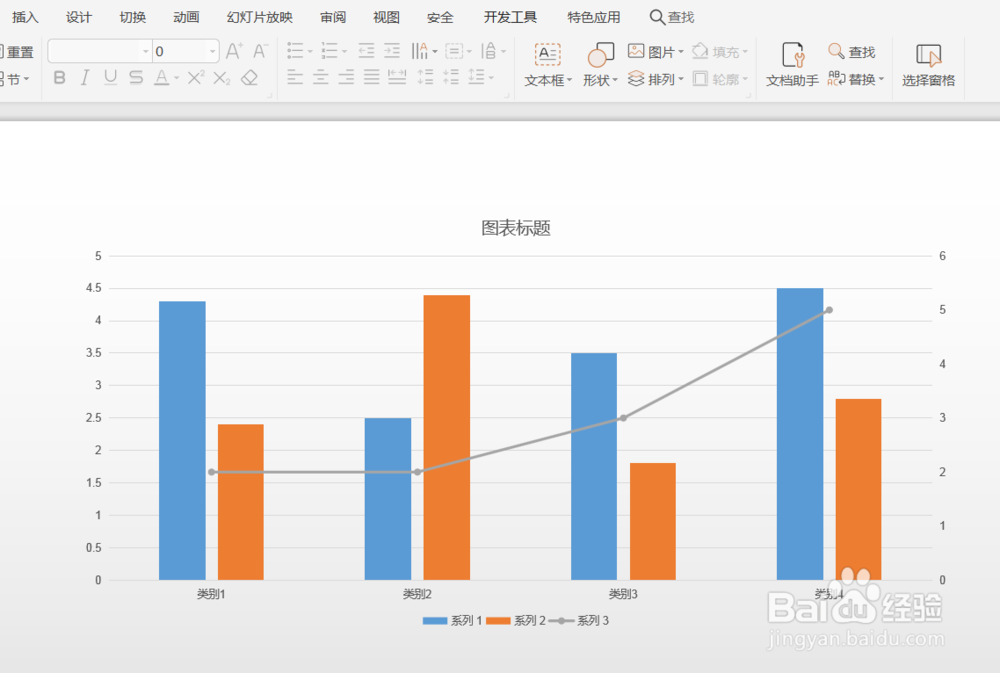Click the paragraph-spacing icon beside distributed alignment

[425, 78]
